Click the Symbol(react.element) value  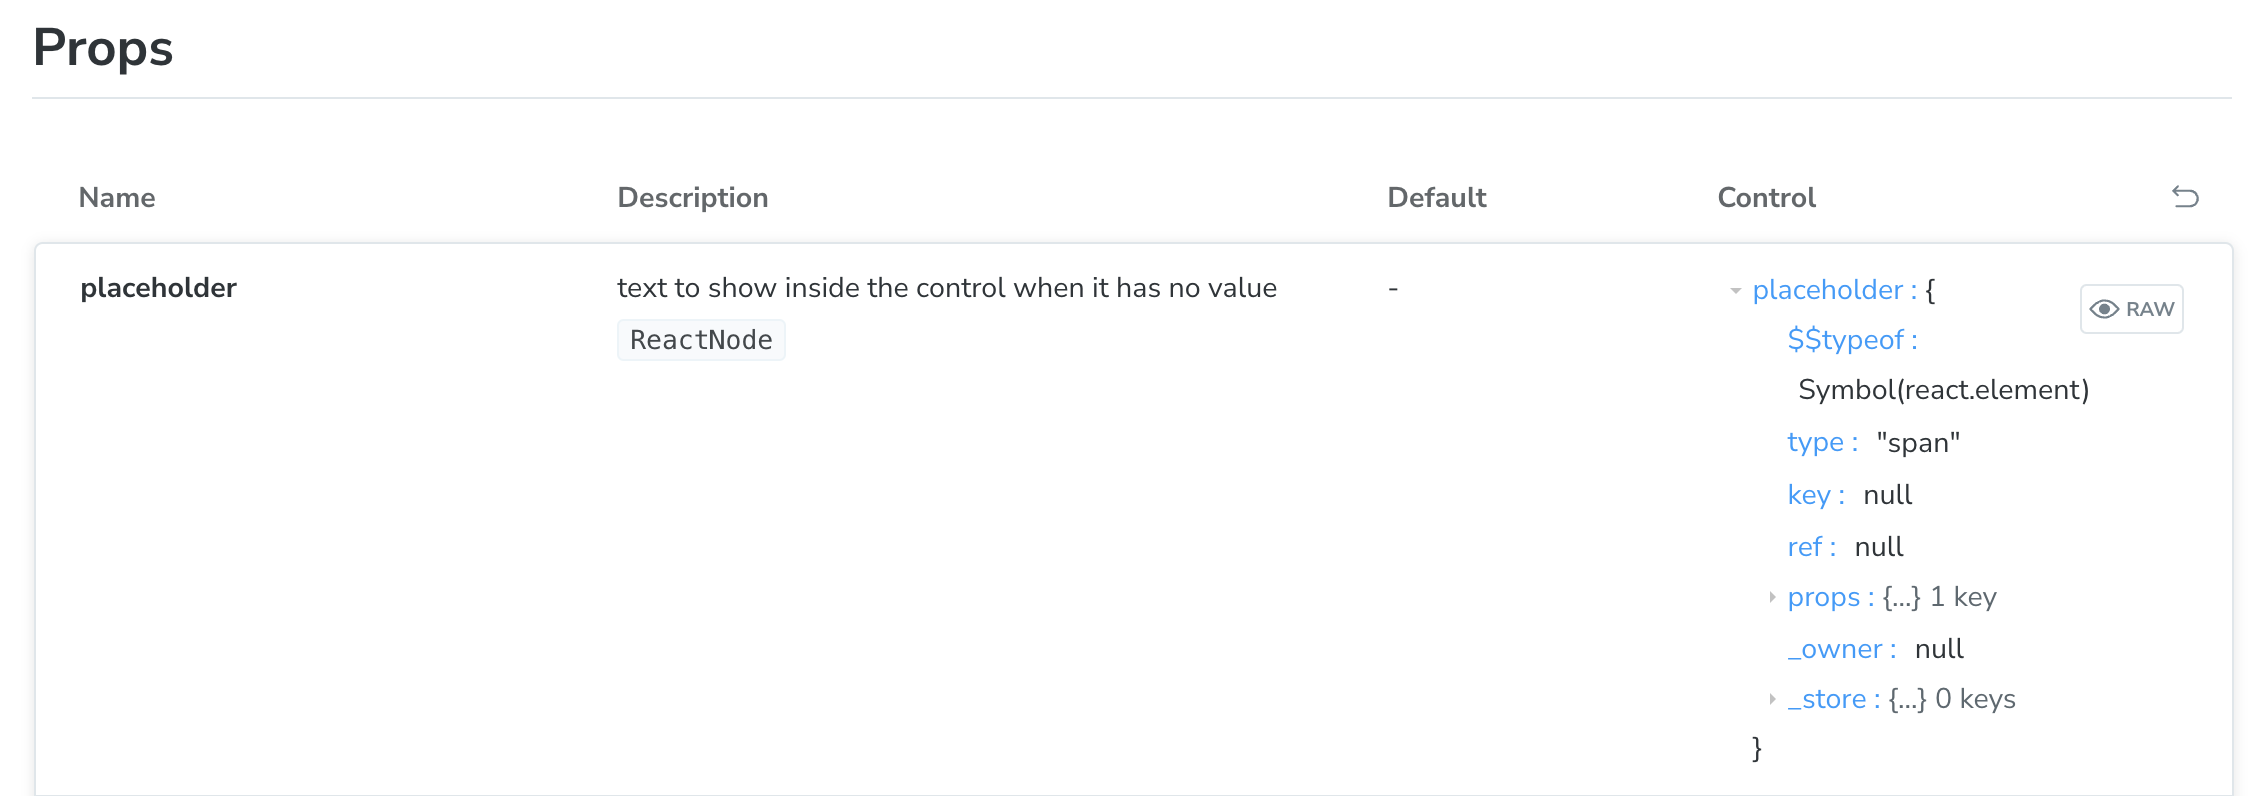click(x=1944, y=390)
